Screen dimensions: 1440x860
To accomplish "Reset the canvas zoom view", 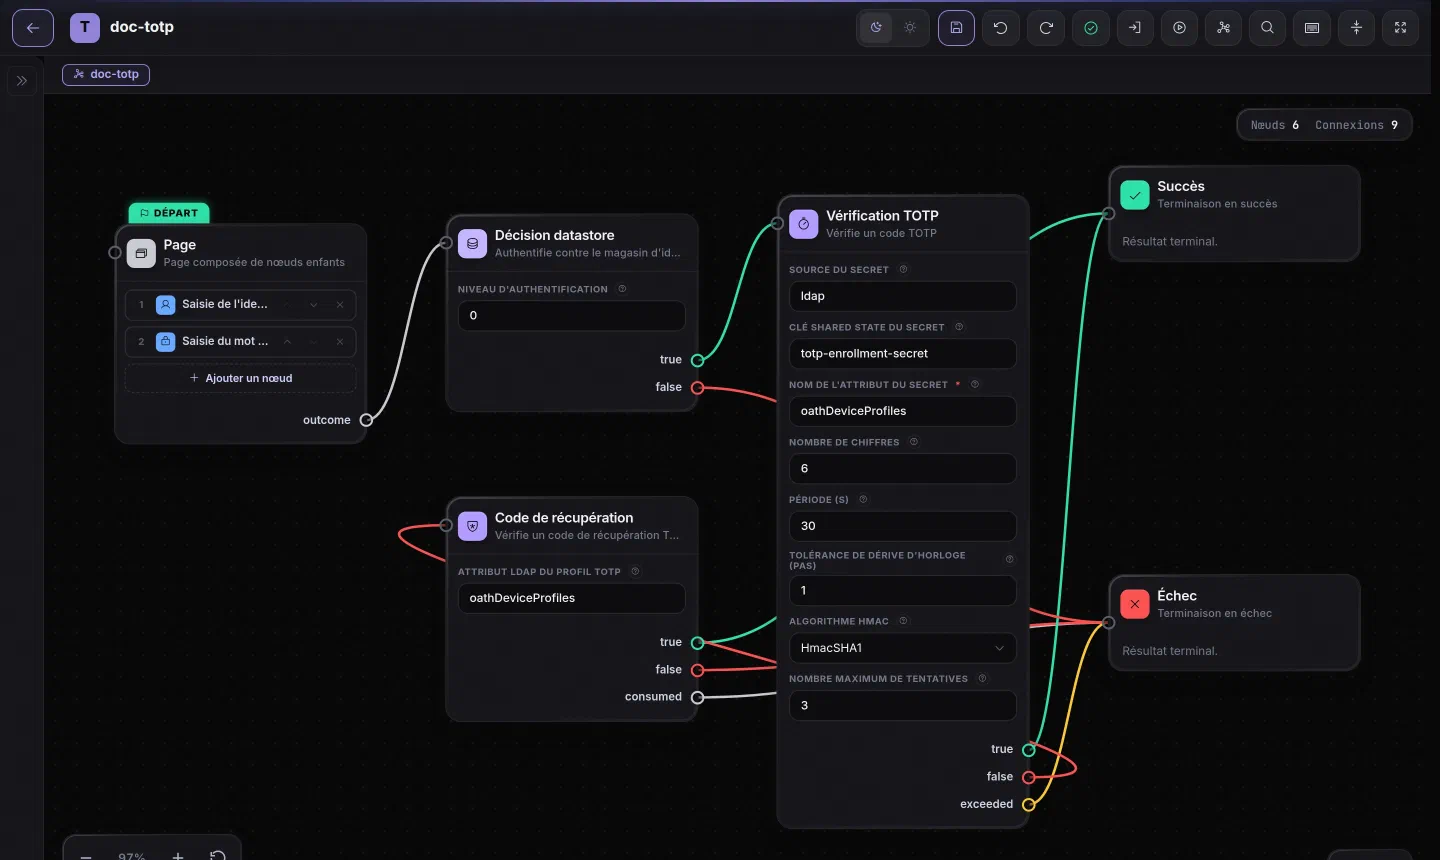I will [x=217, y=855].
